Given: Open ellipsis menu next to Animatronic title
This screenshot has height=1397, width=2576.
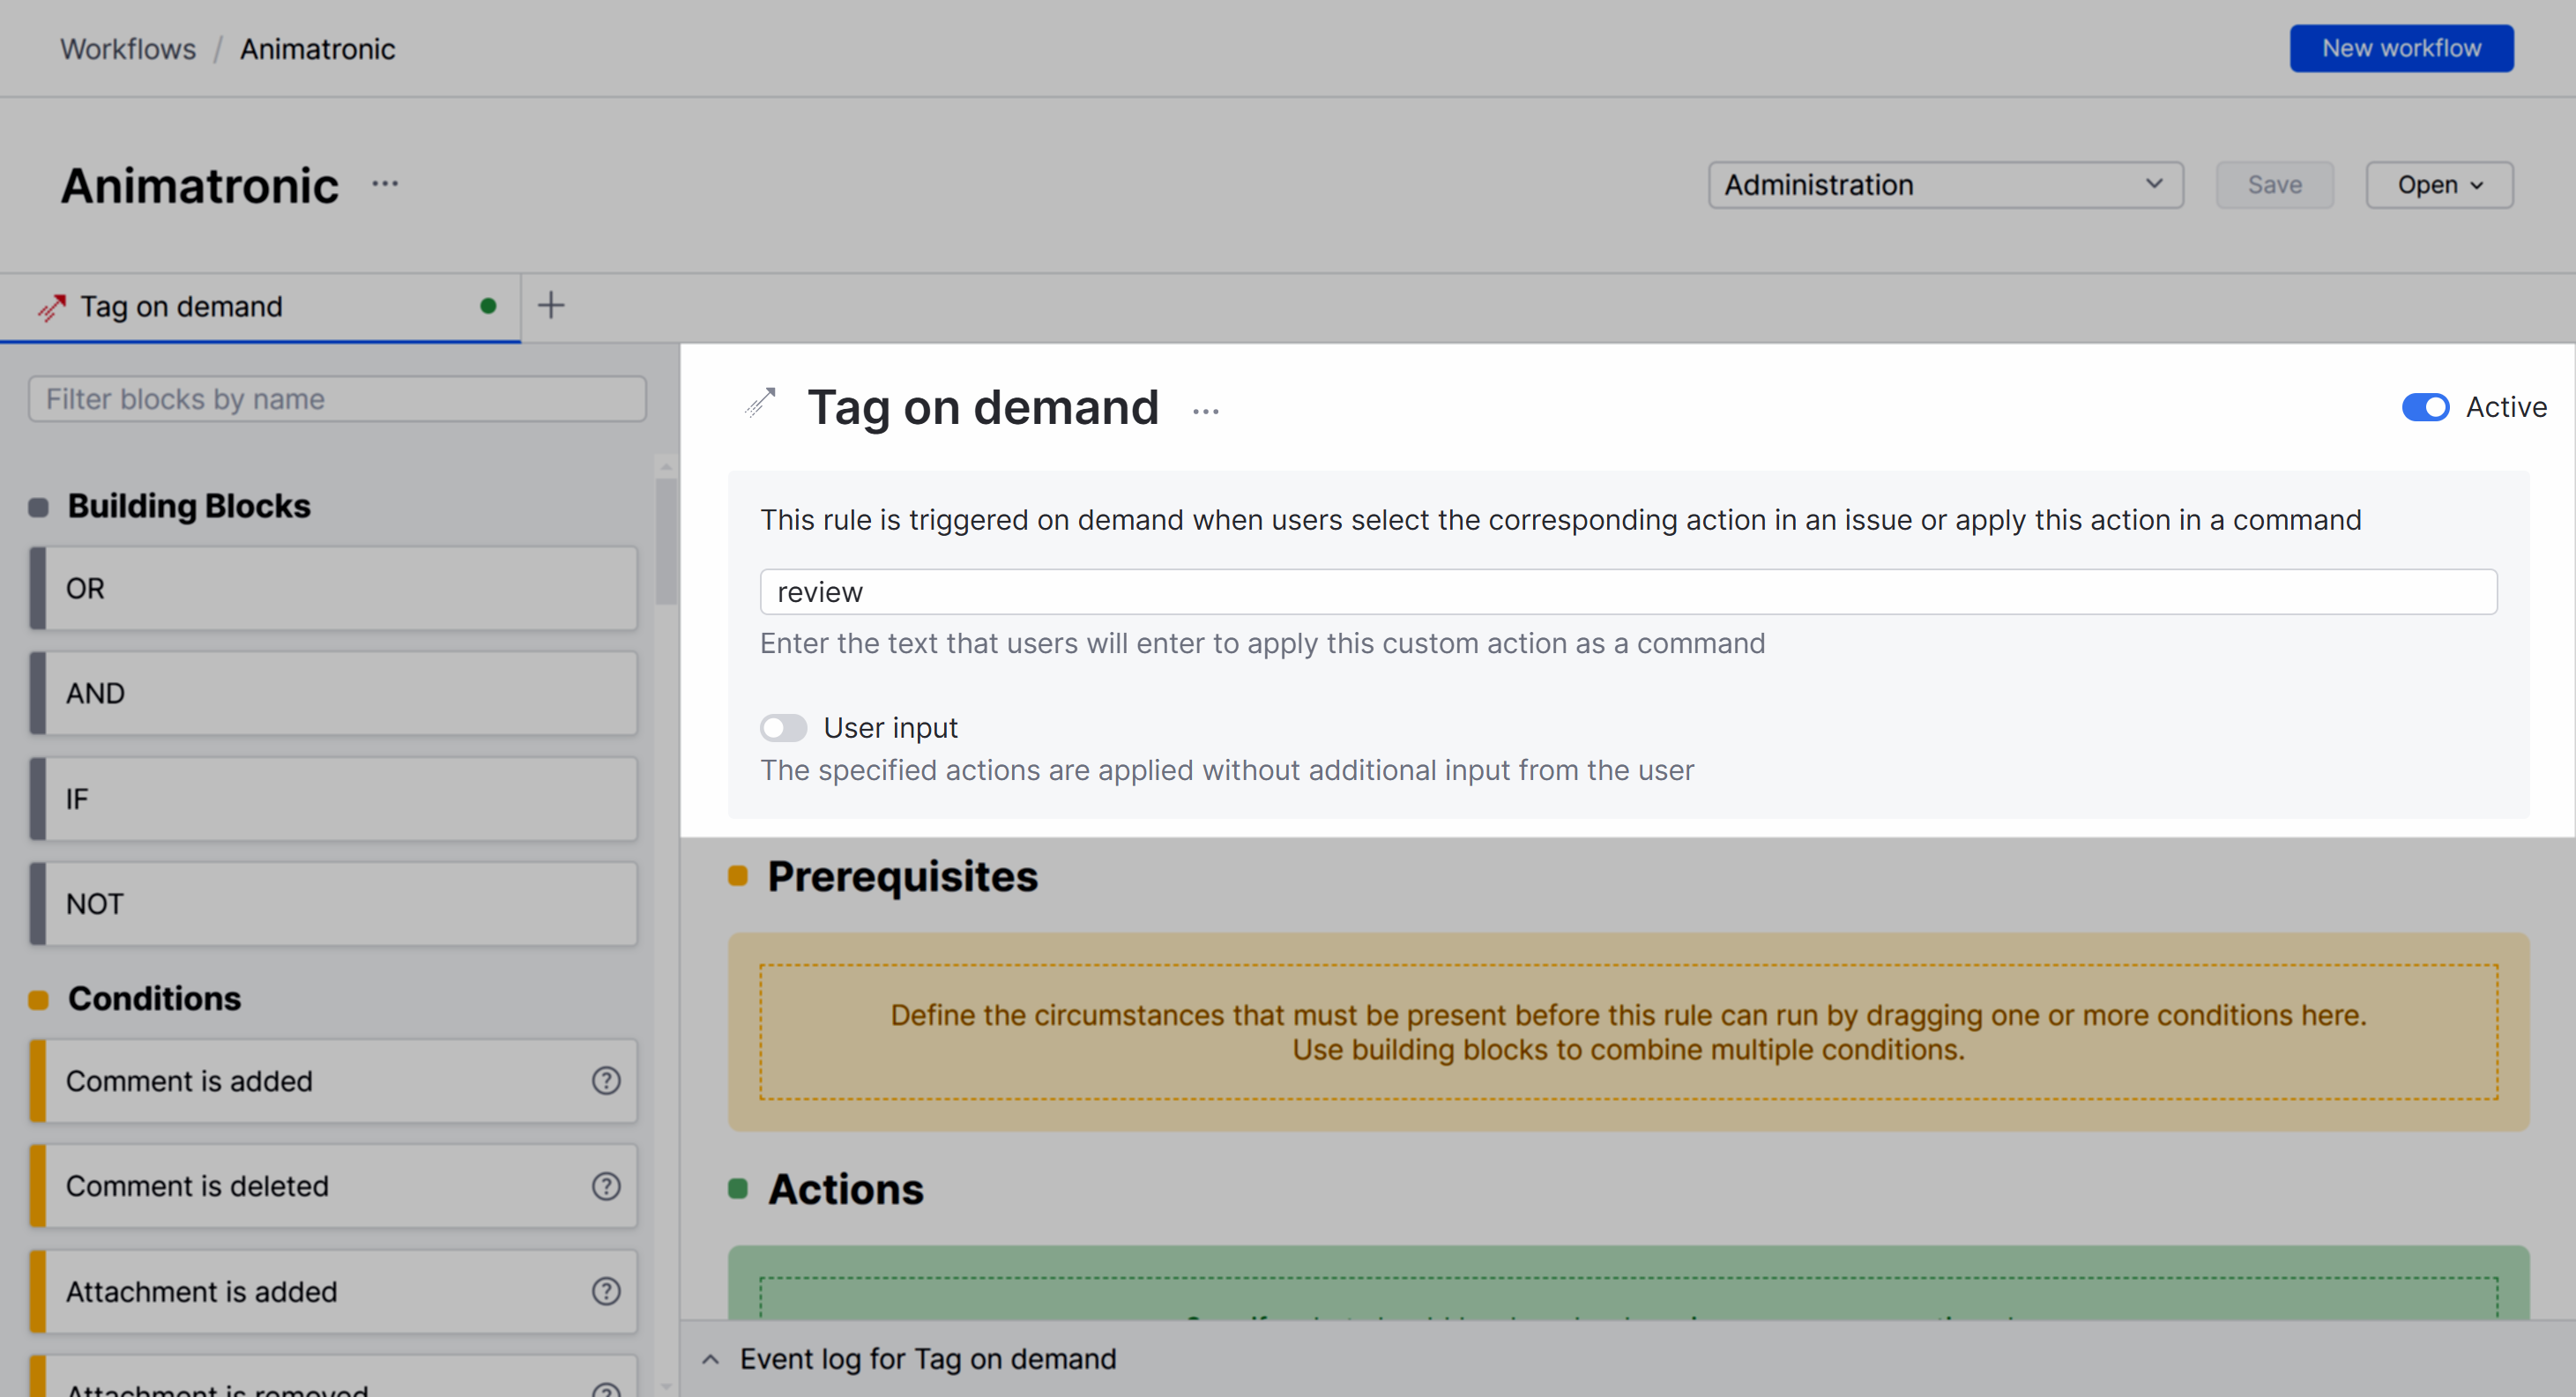Looking at the screenshot, I should 385,184.
